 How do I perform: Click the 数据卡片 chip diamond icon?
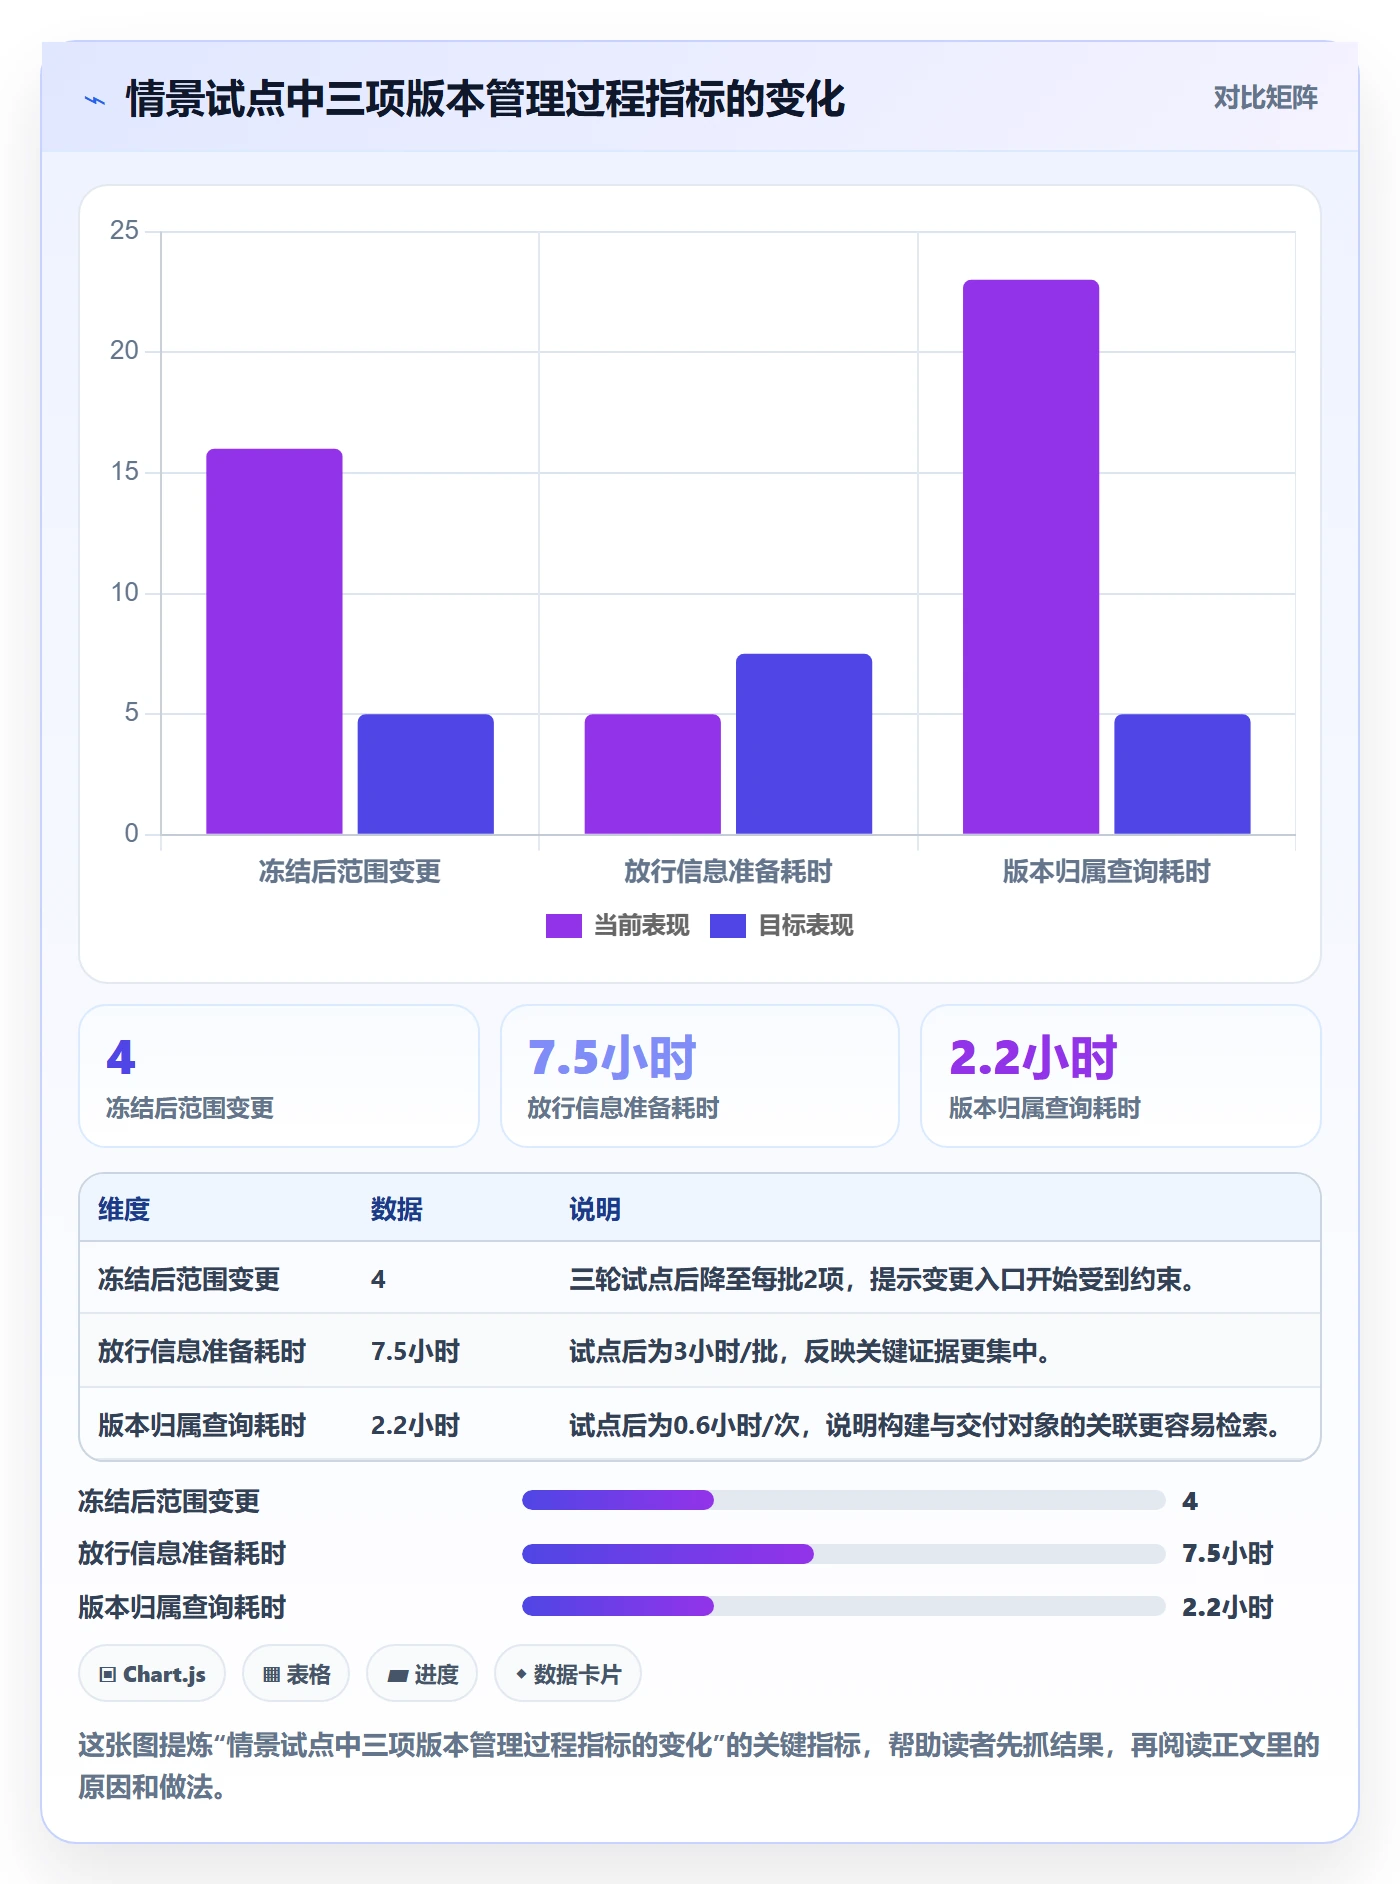point(521,1674)
